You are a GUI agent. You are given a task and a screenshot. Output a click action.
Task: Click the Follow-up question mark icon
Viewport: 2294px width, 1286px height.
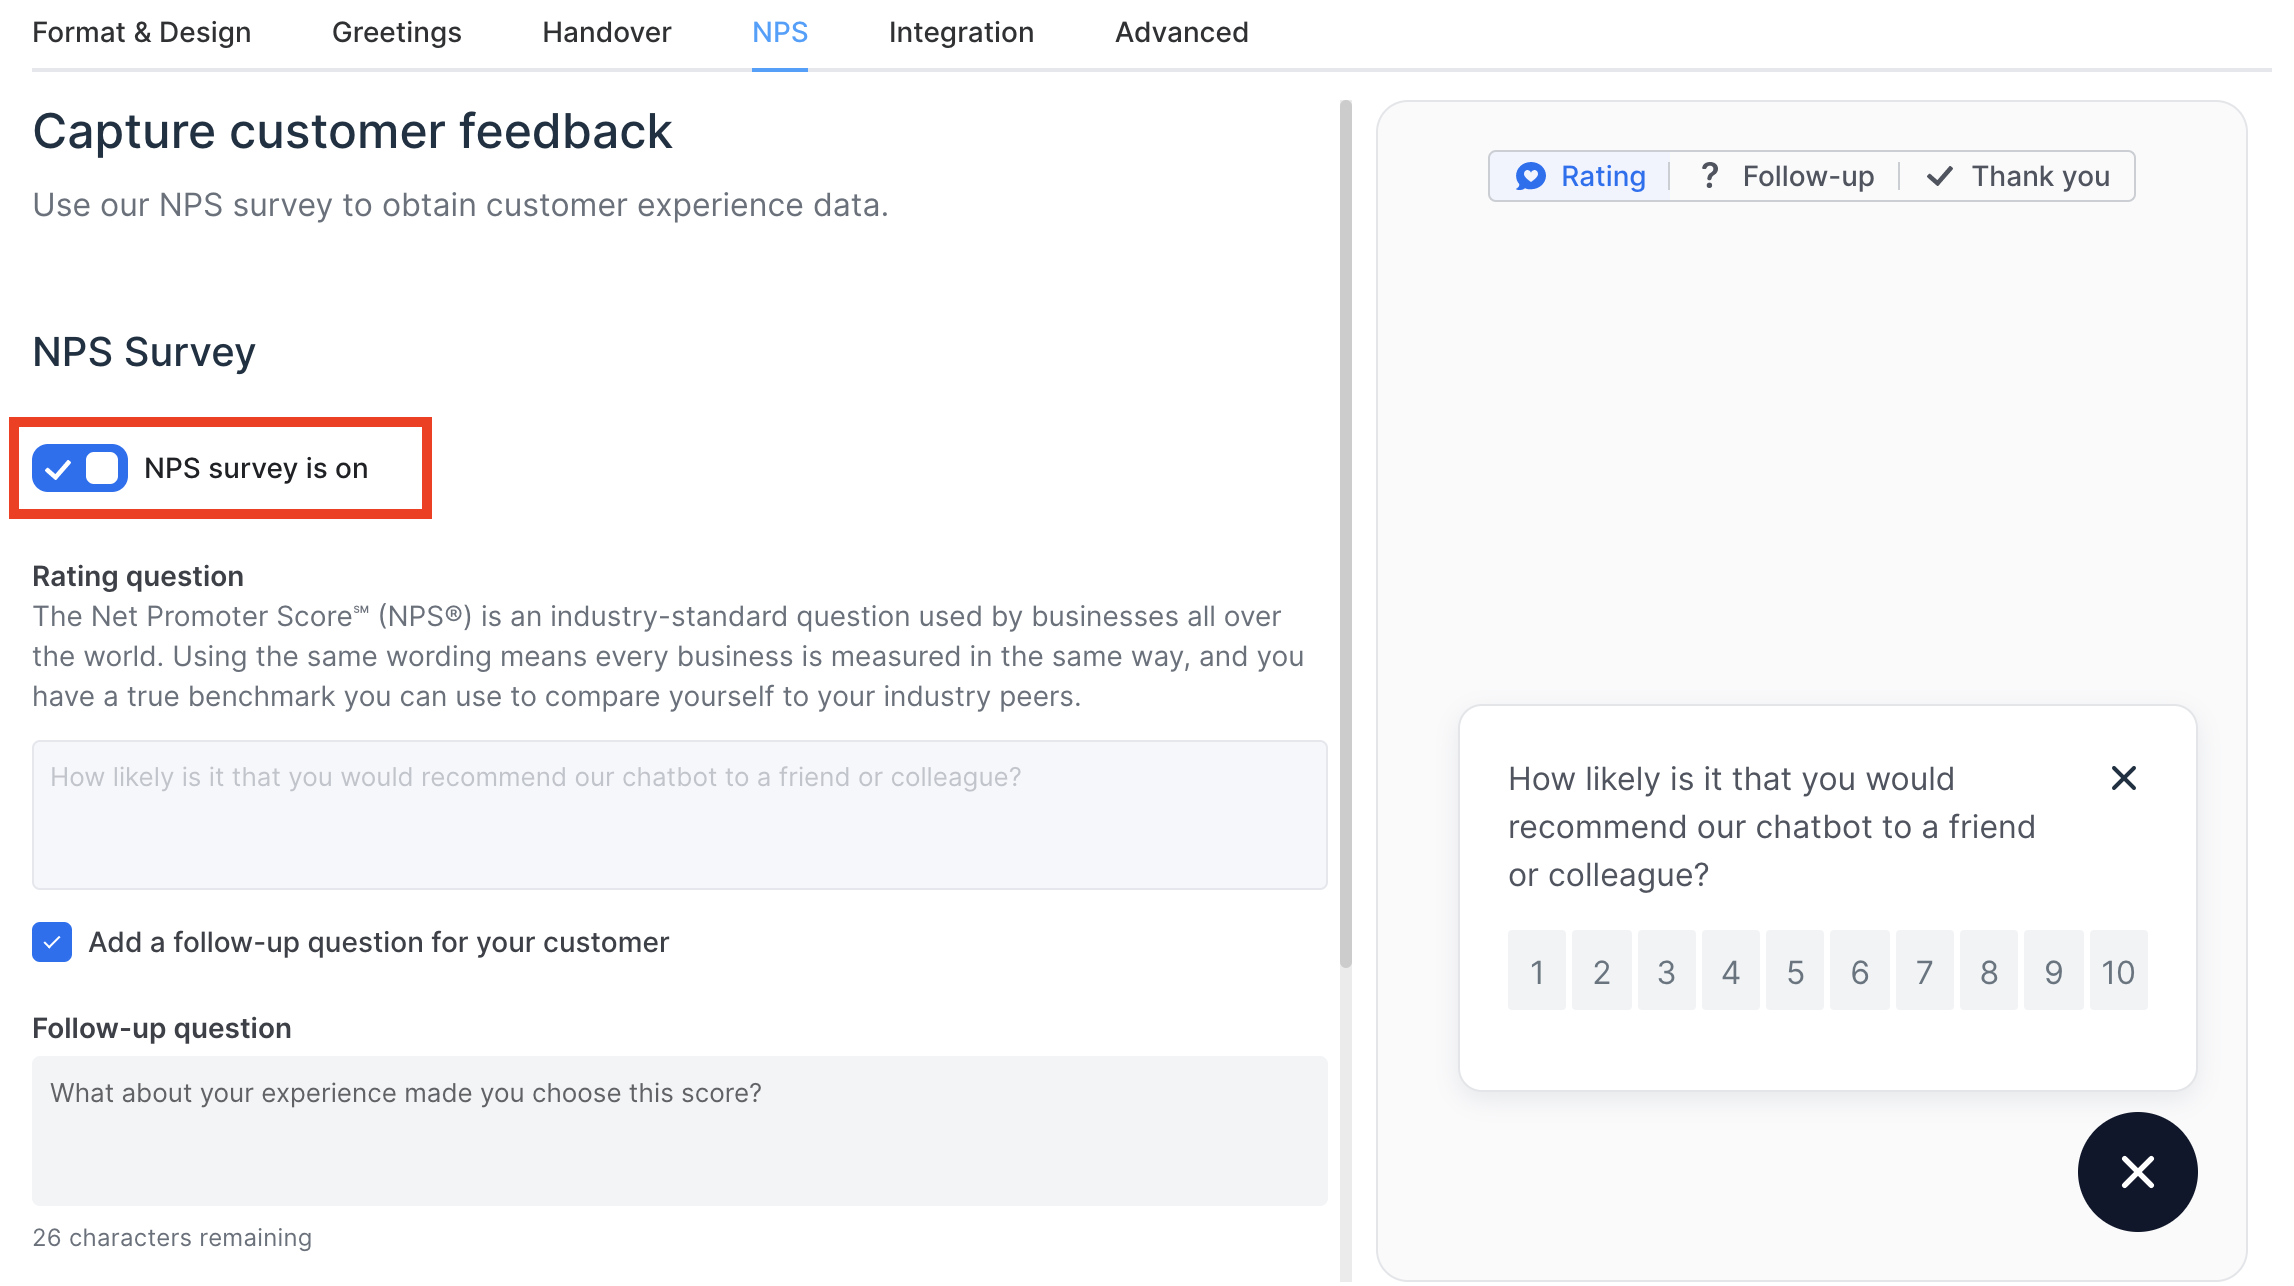(x=1709, y=176)
